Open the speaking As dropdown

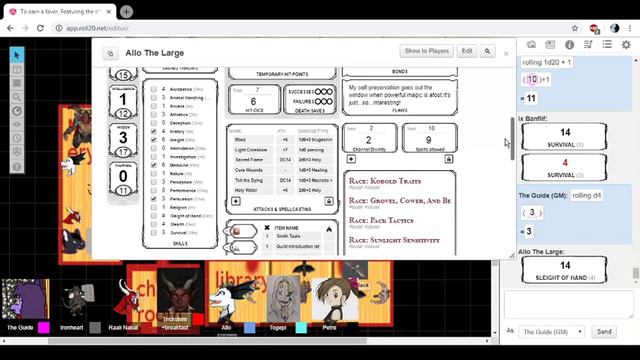(551, 332)
